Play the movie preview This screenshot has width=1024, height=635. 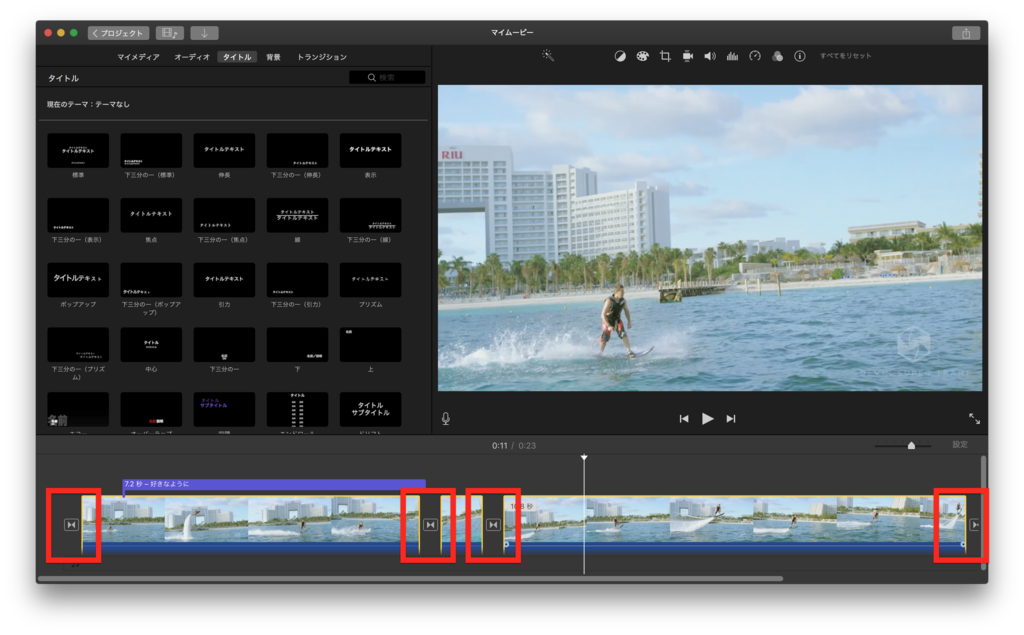(707, 419)
